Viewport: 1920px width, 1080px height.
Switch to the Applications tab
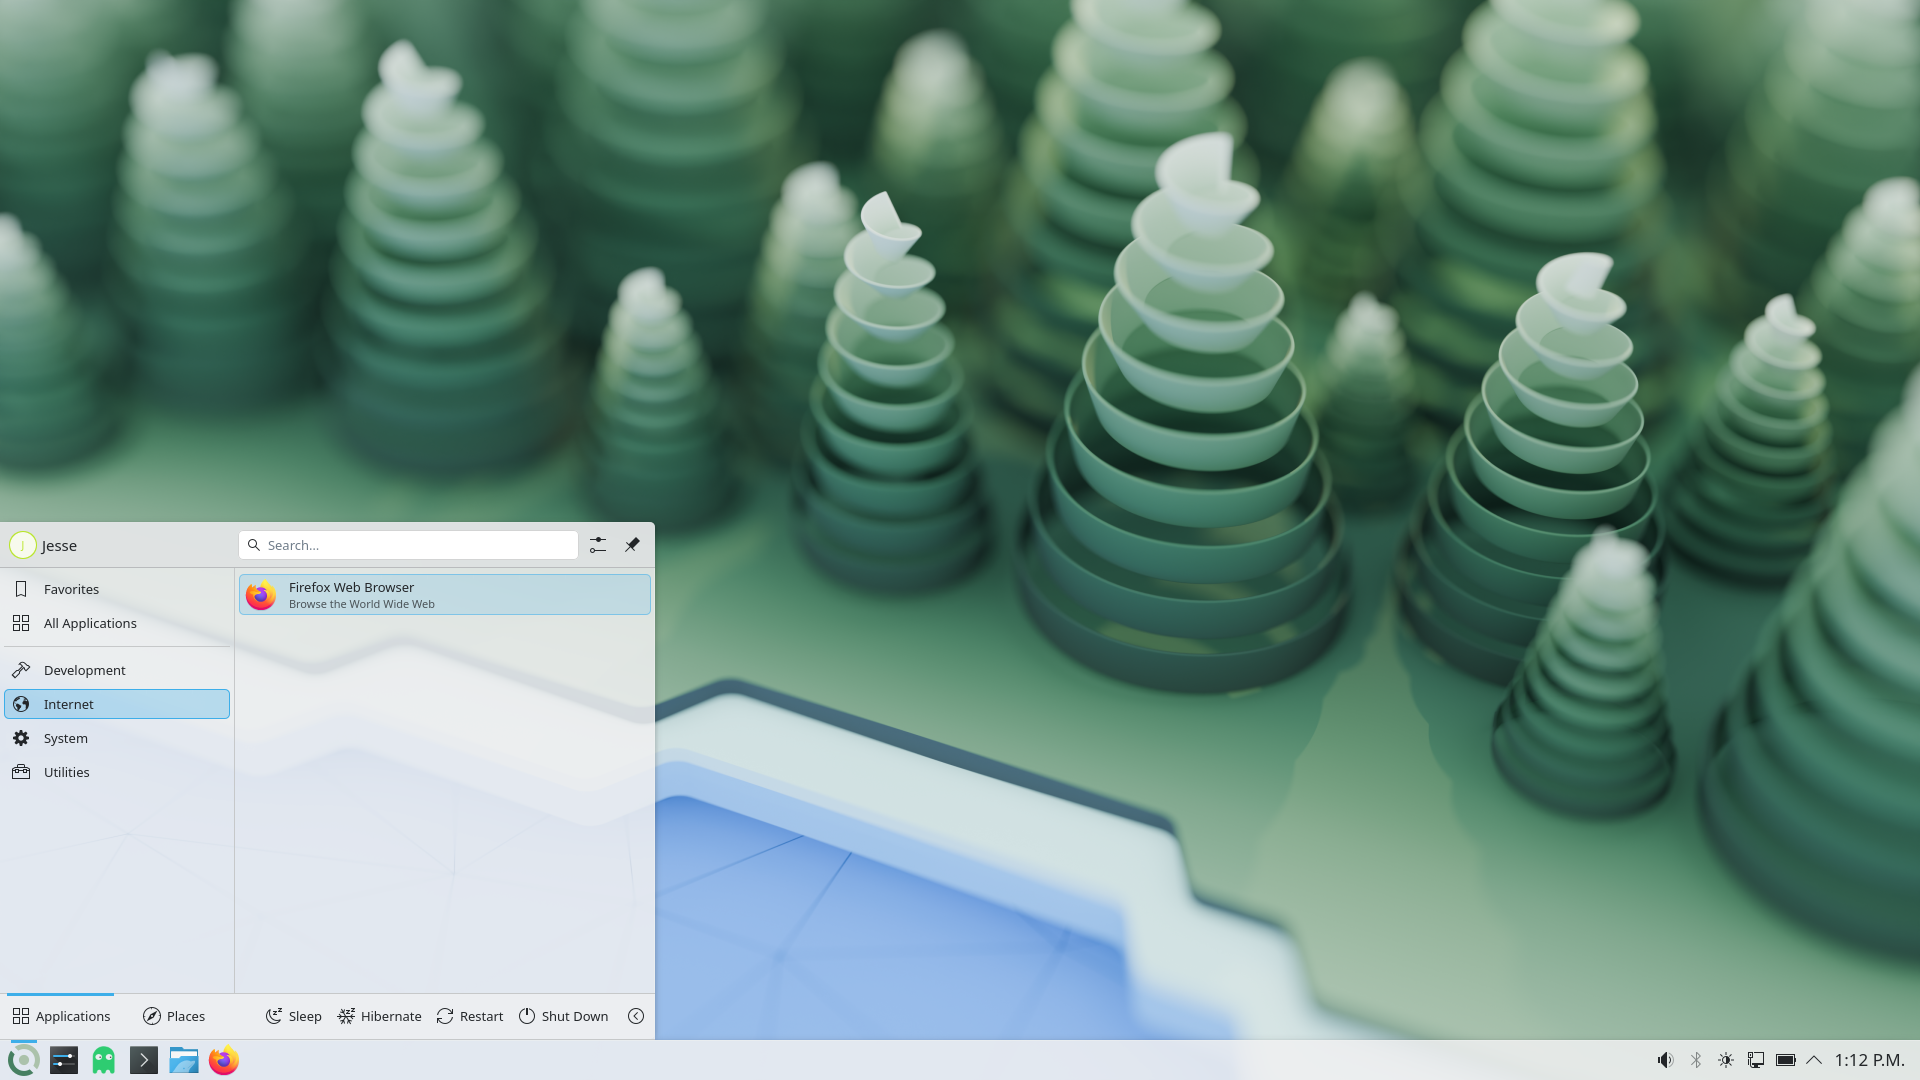[61, 1016]
